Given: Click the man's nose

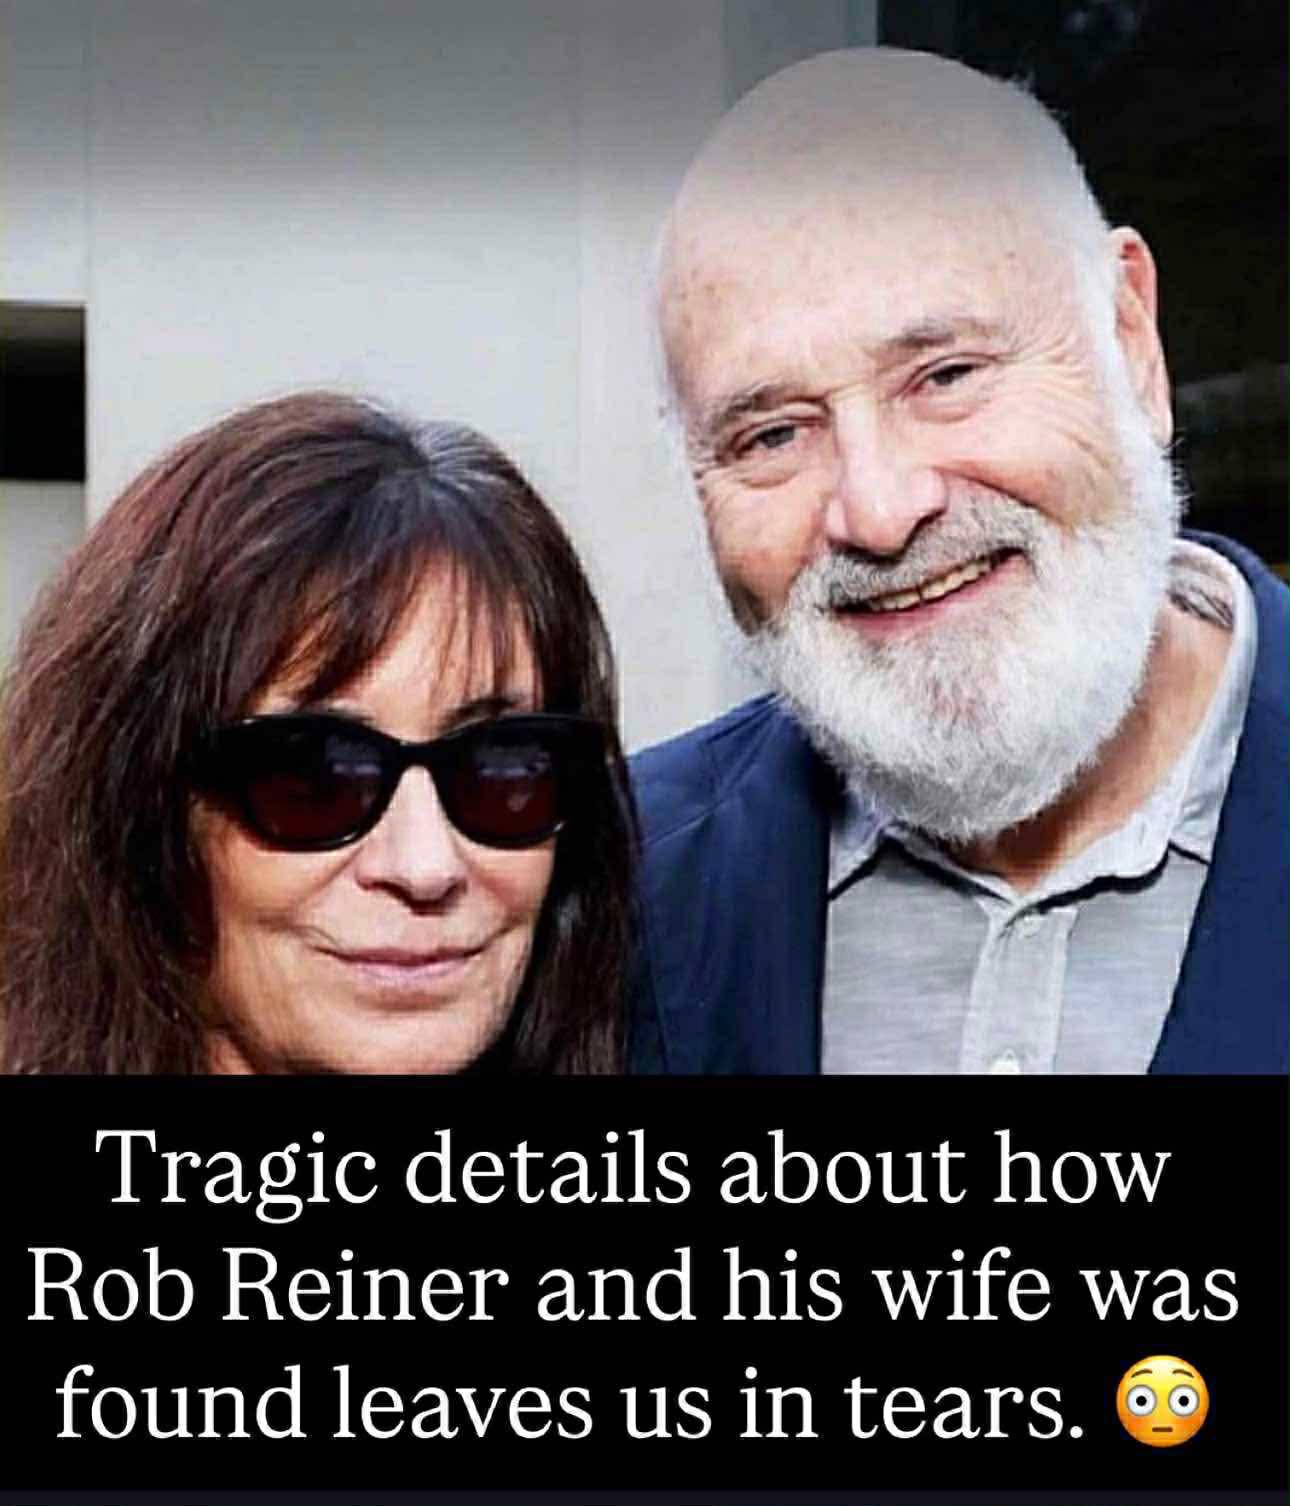Looking at the screenshot, I should click(x=880, y=490).
